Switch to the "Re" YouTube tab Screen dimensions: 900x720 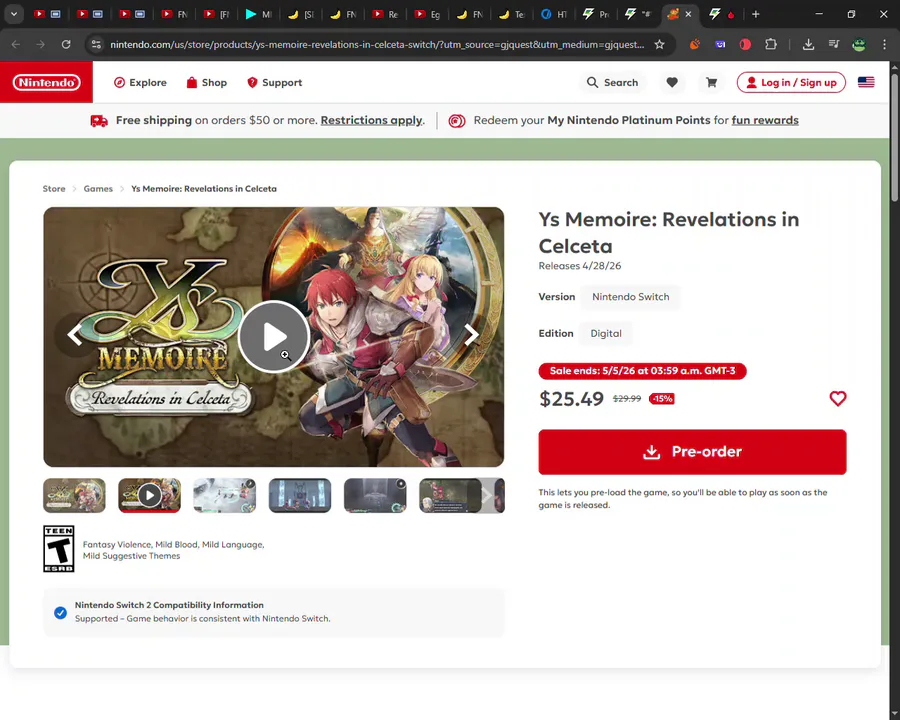385,14
